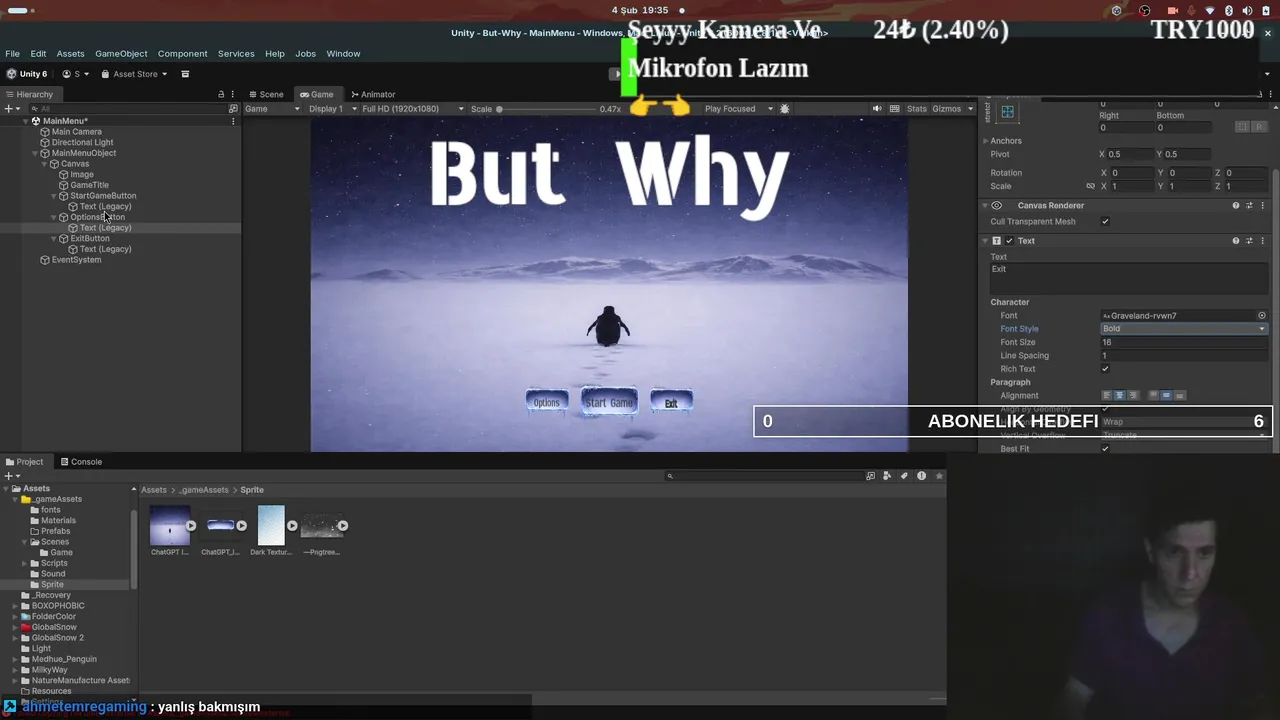1280x720 pixels.
Task: Click search-by-type icon in Project panel
Action: click(x=887, y=476)
